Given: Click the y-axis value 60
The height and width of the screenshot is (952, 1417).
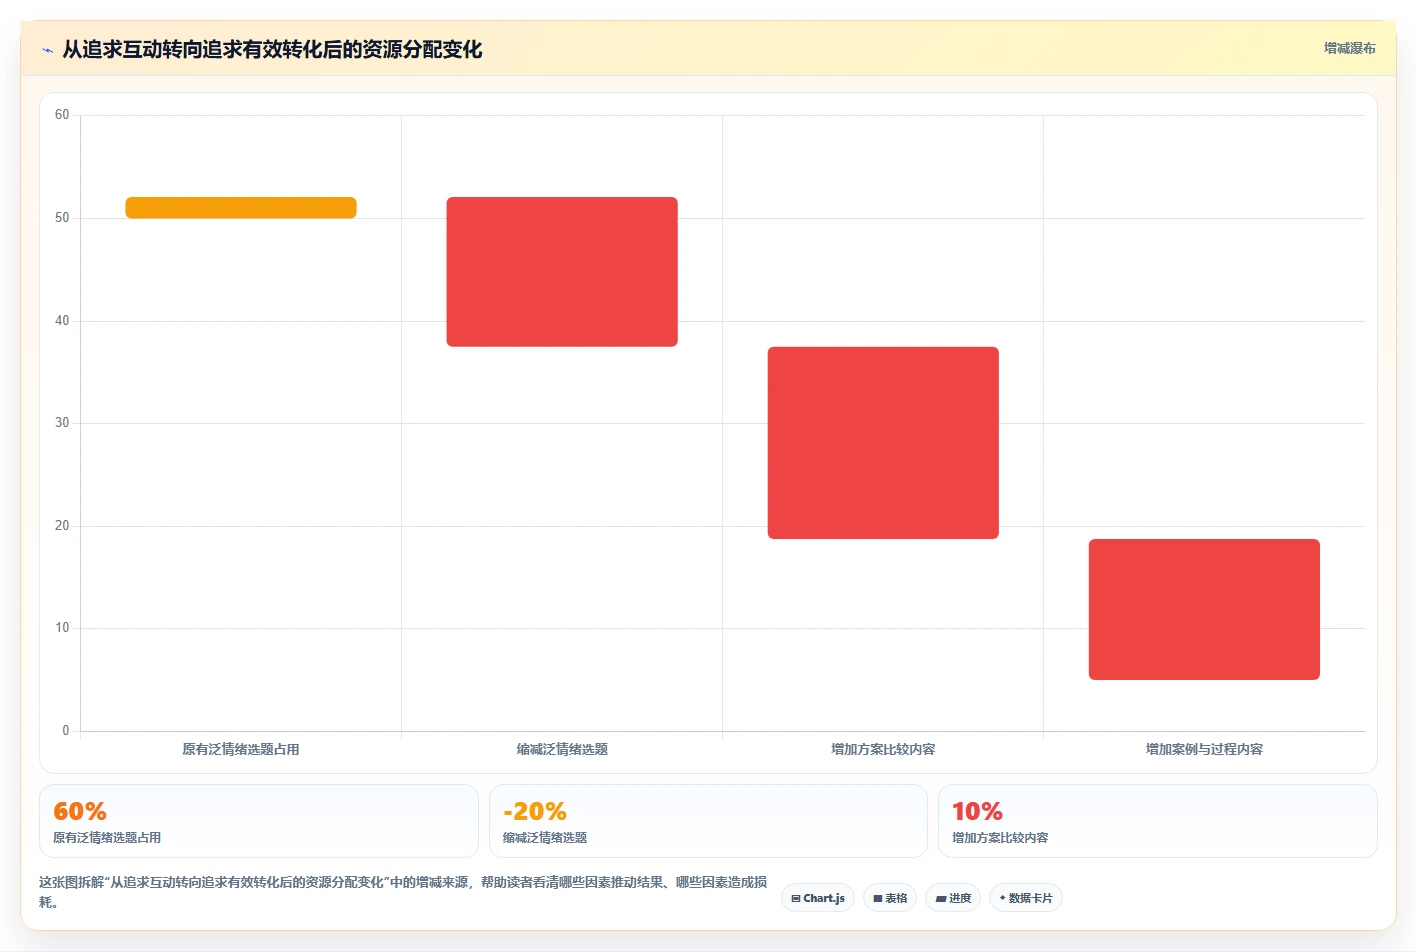Looking at the screenshot, I should [62, 115].
